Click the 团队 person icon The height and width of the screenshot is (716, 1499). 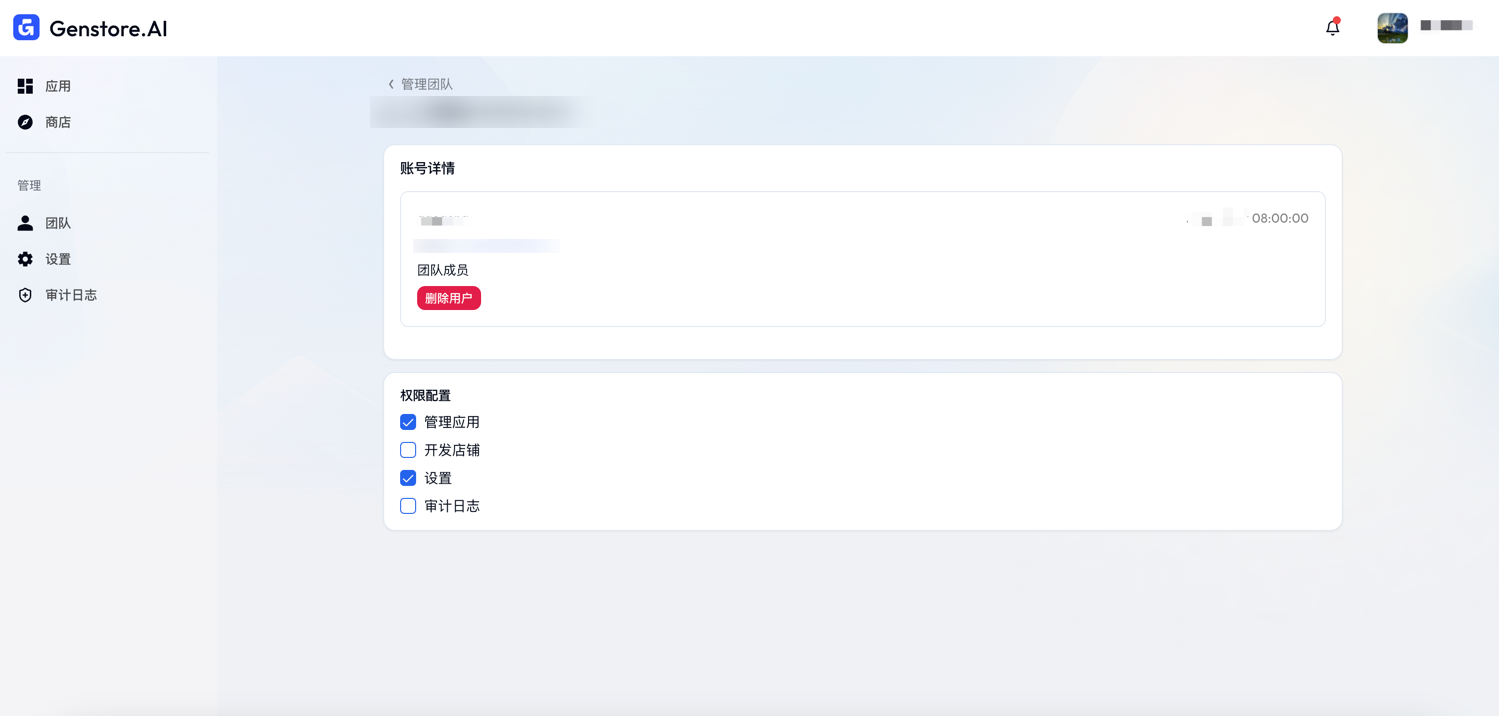[x=25, y=223]
